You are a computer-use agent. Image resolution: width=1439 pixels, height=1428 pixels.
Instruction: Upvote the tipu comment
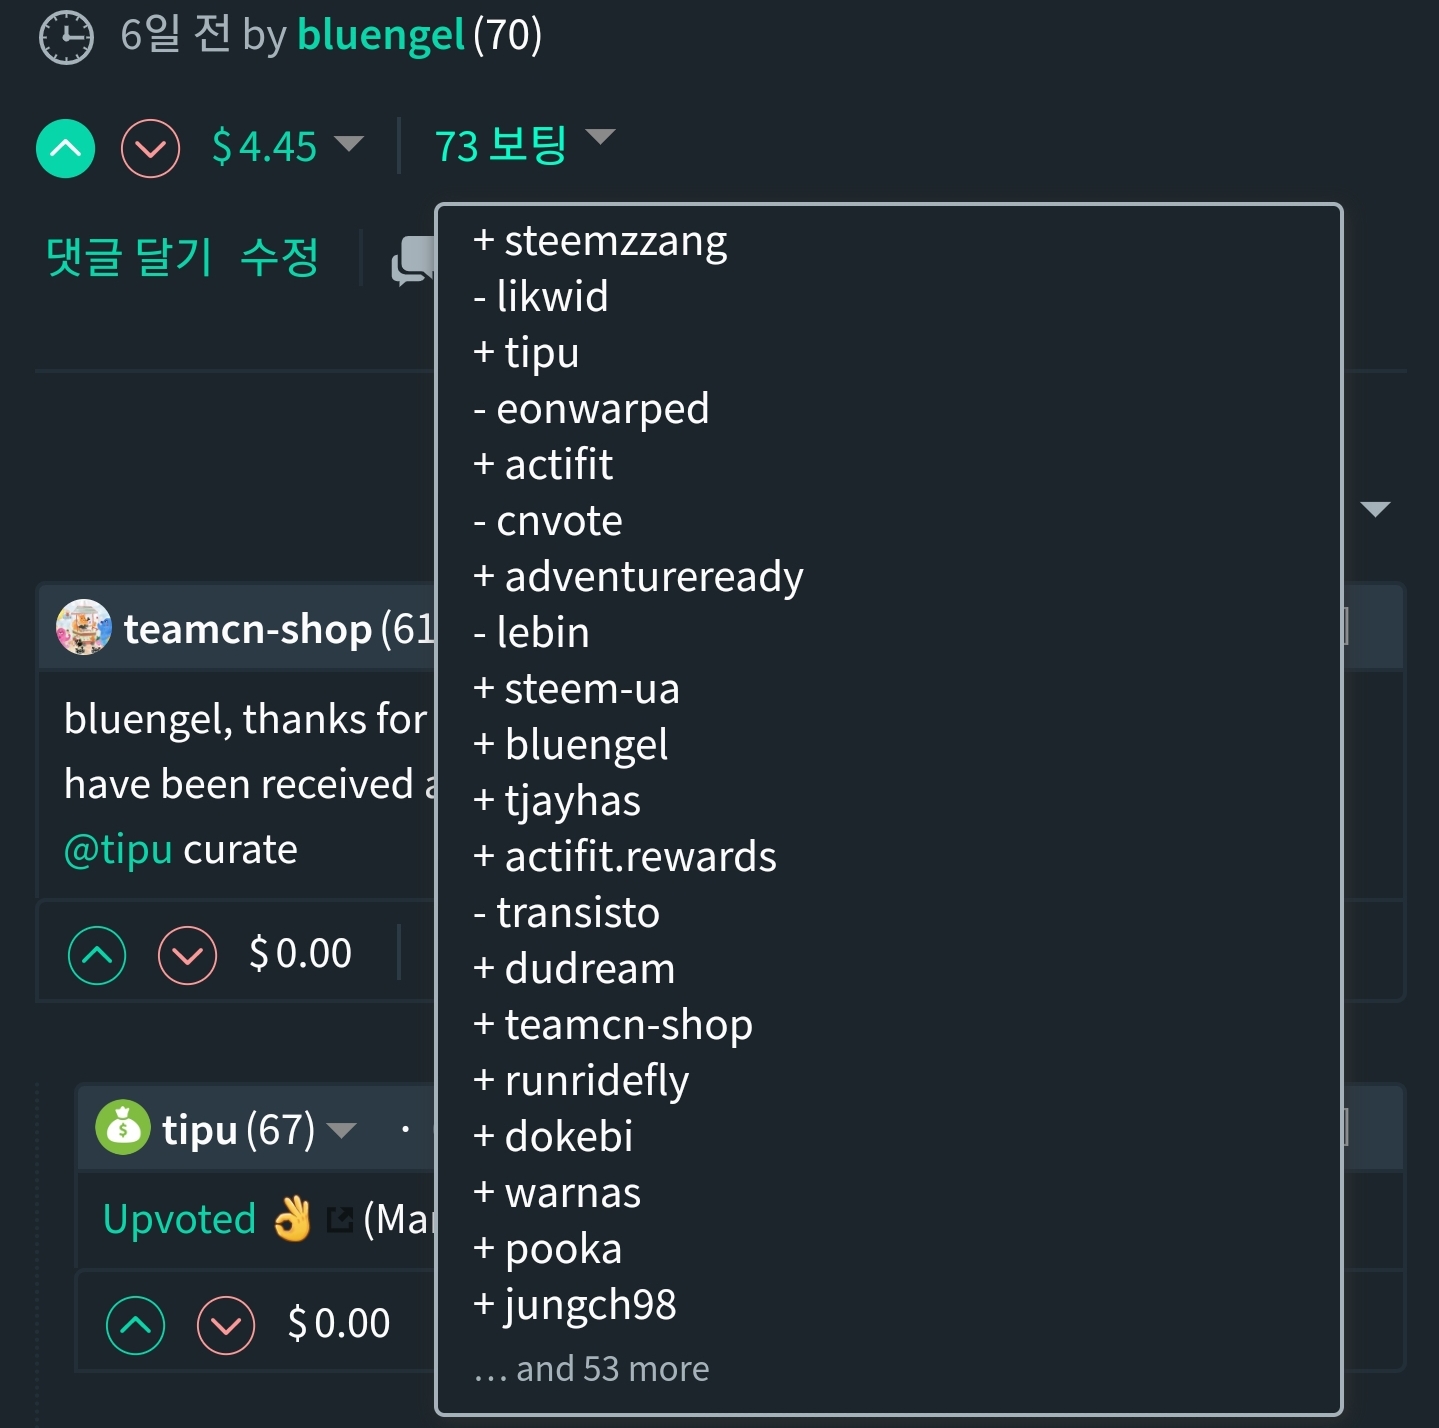[x=135, y=1325]
